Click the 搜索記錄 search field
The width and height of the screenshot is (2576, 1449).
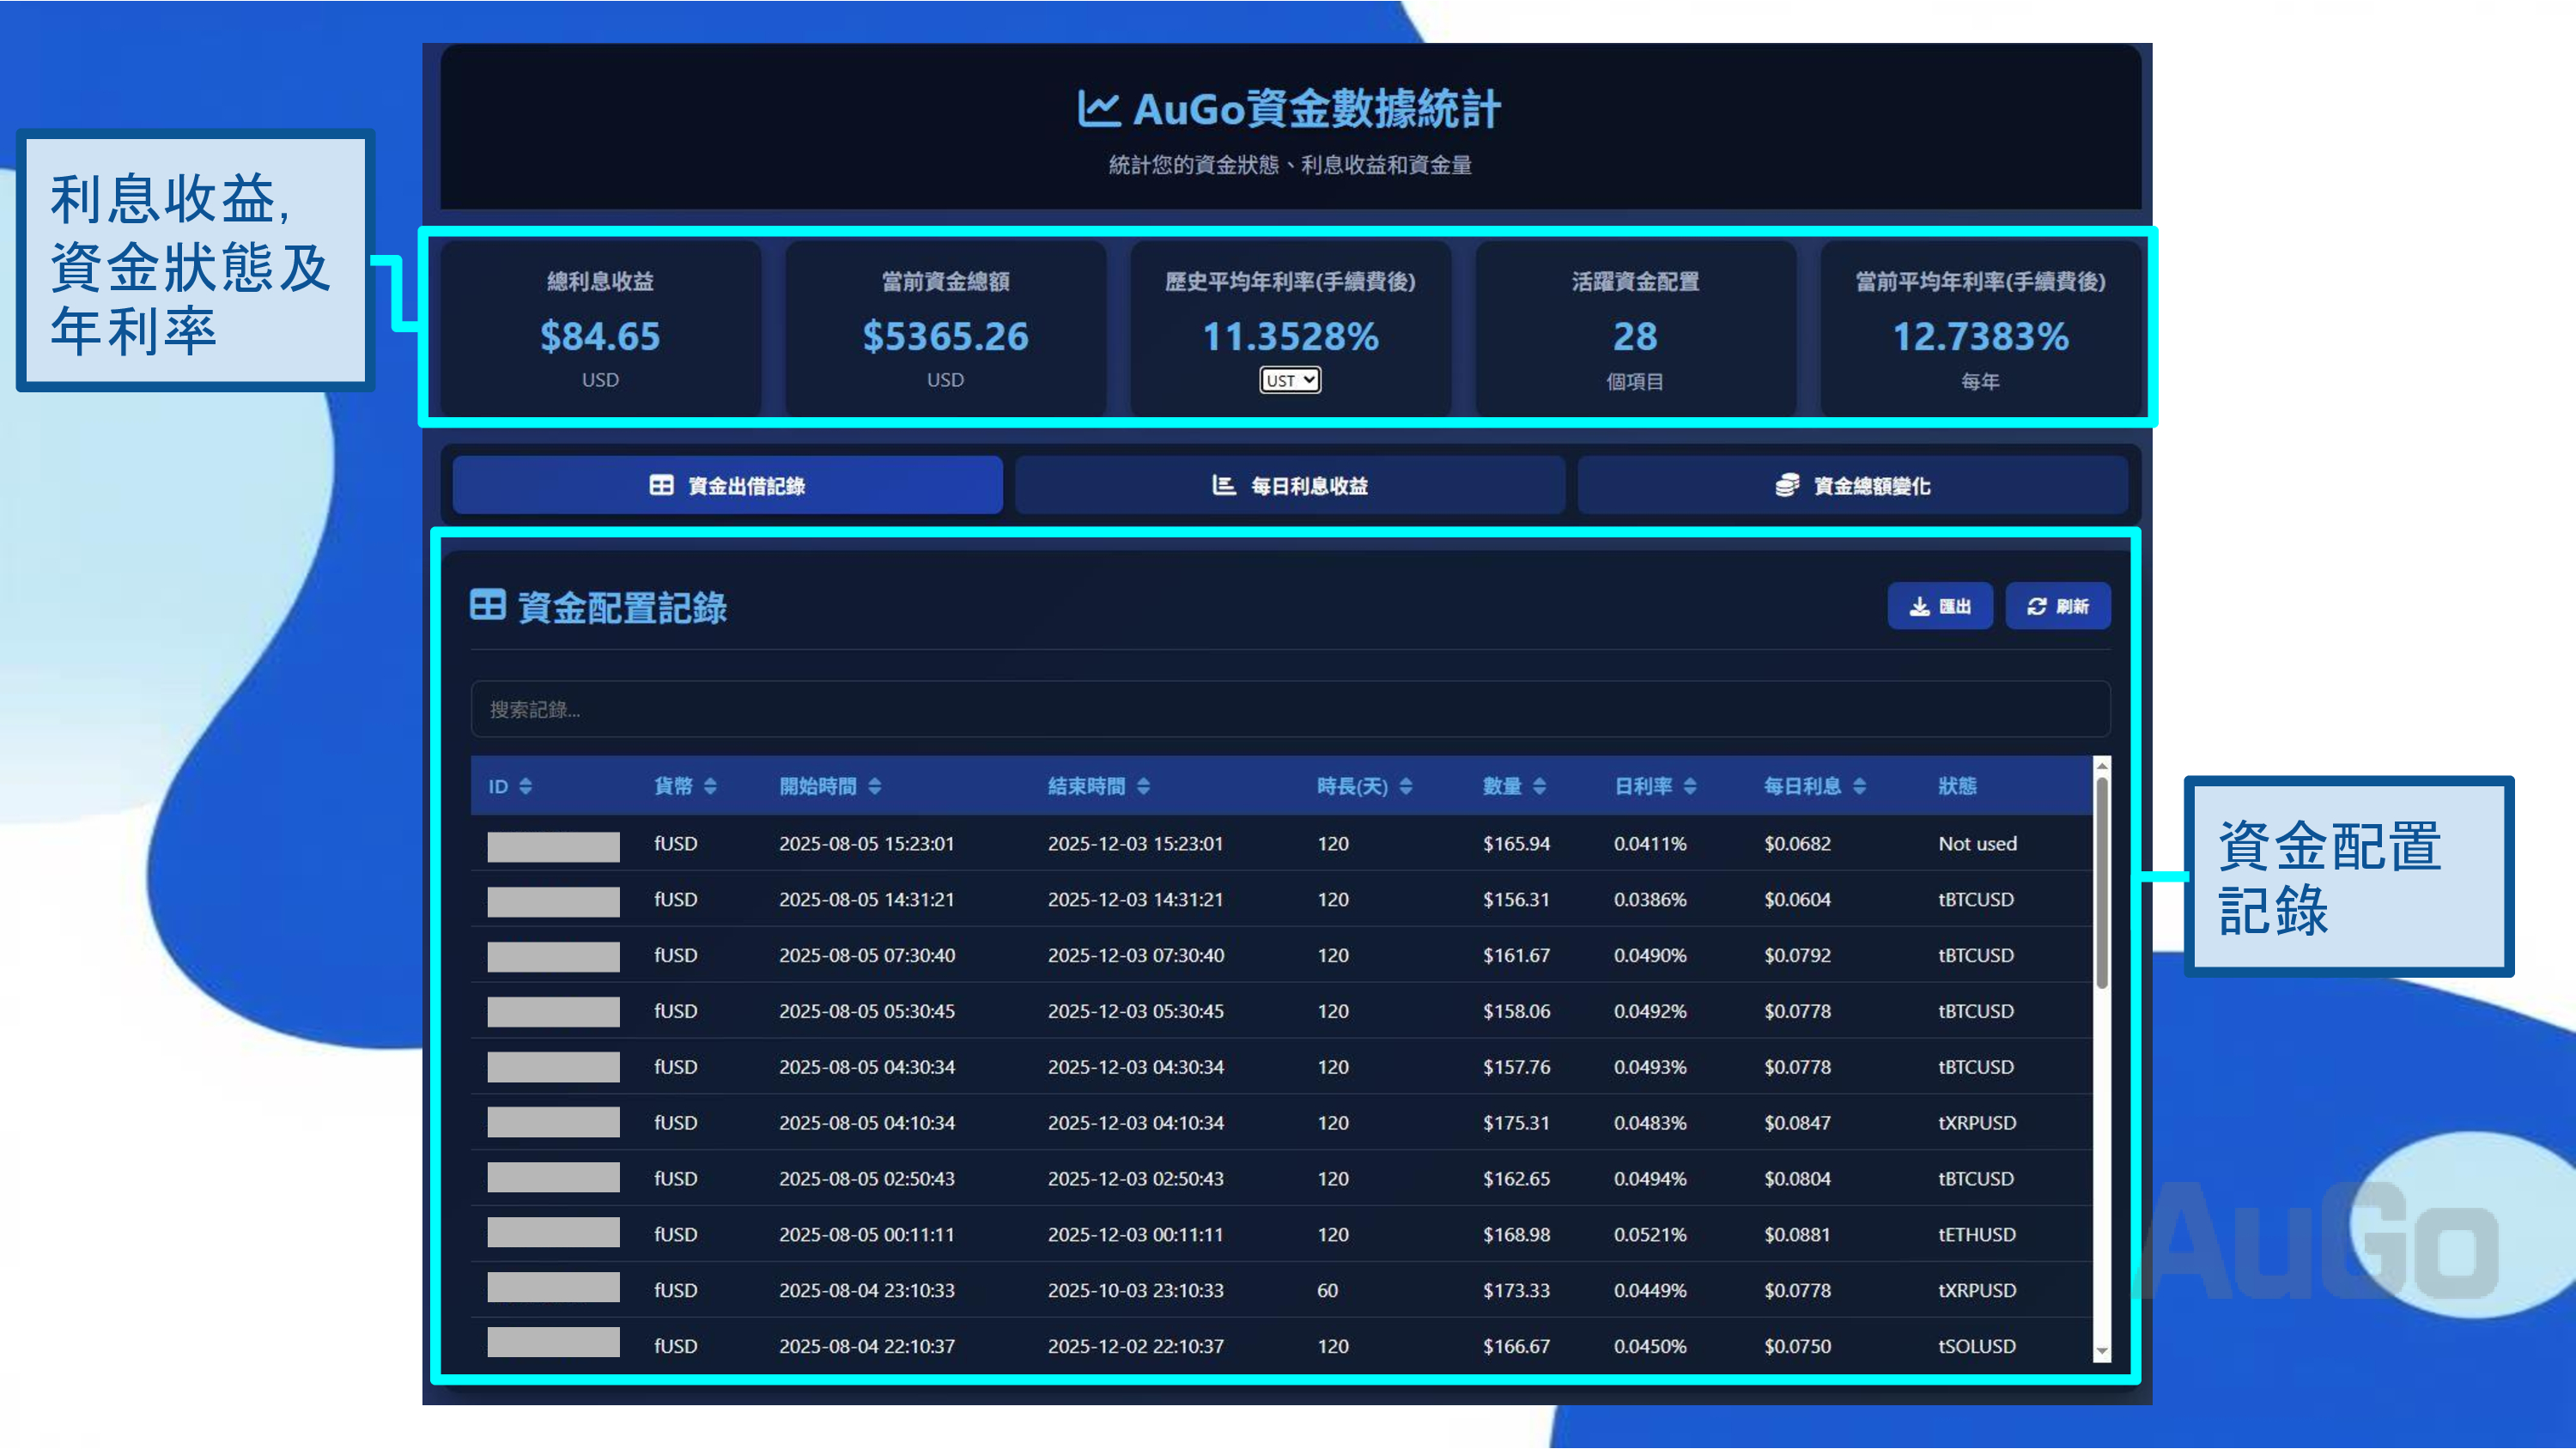click(1290, 710)
